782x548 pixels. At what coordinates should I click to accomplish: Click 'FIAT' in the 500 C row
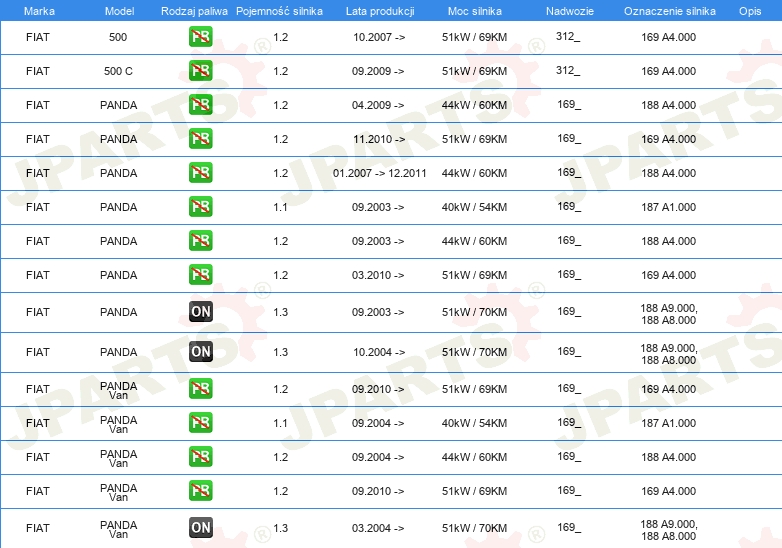tap(38, 71)
